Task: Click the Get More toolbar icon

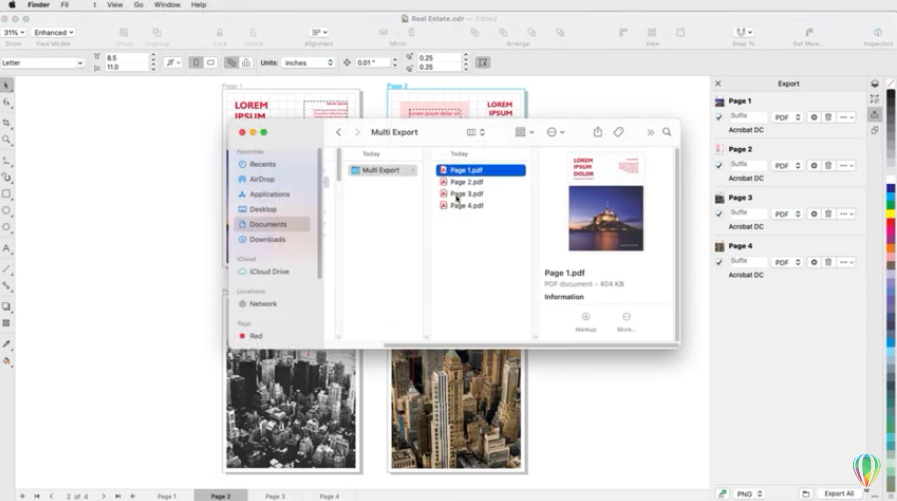Action: [809, 33]
